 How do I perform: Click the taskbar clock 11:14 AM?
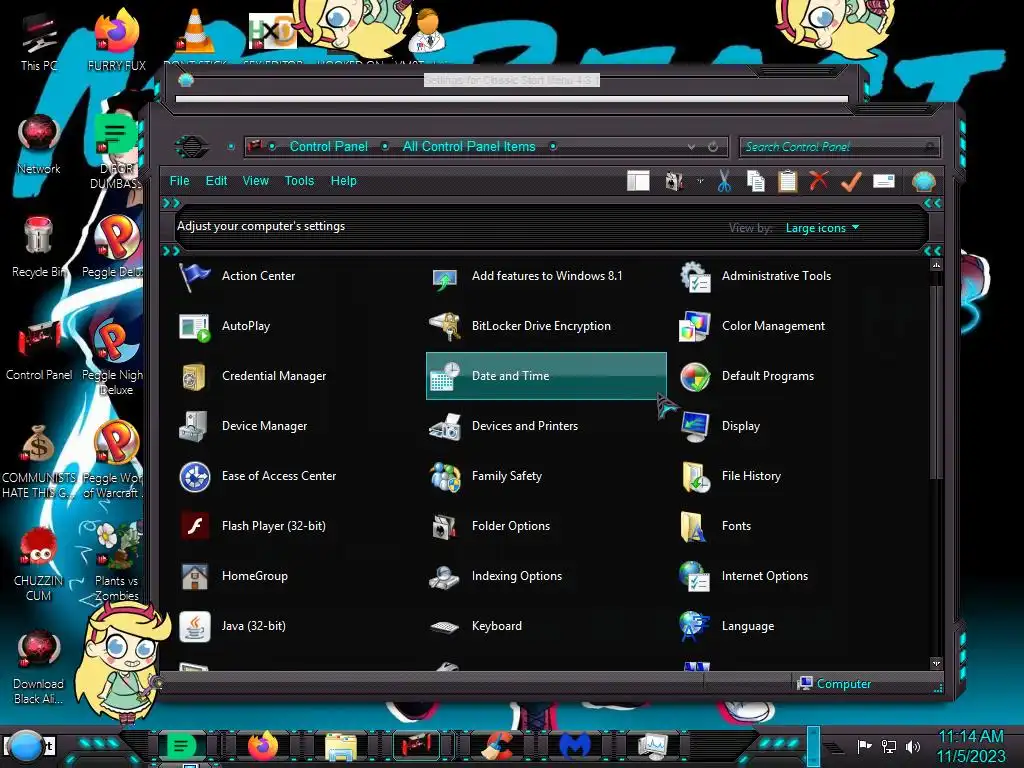[x=971, y=737]
